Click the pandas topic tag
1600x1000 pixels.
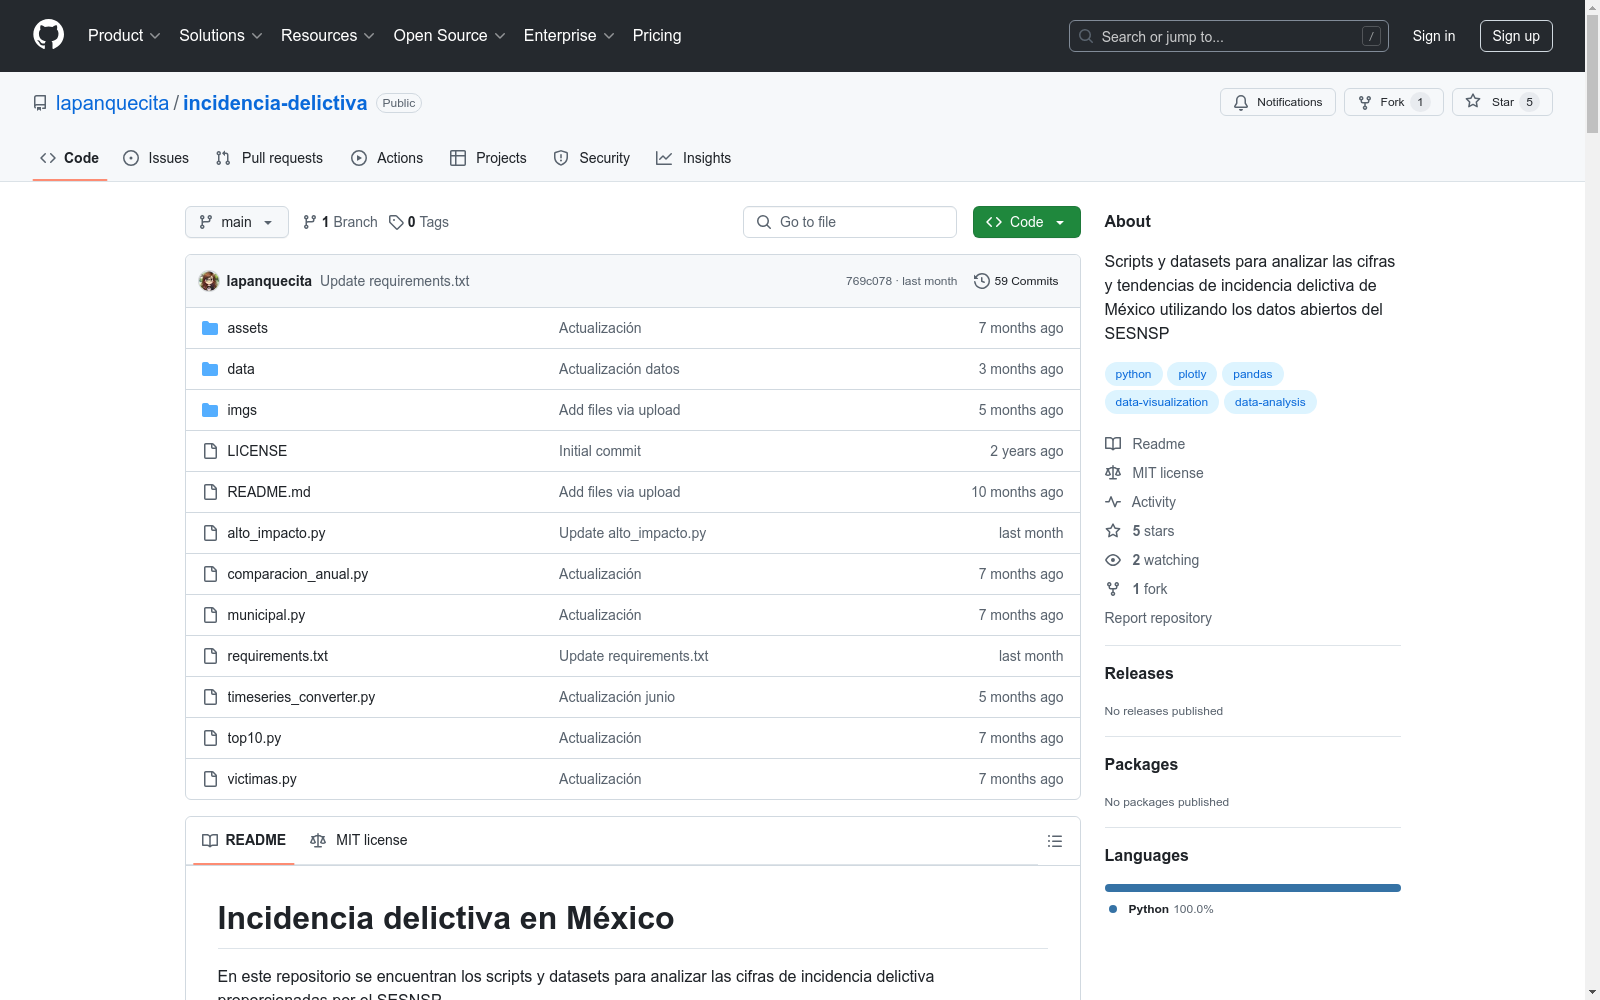click(1252, 374)
